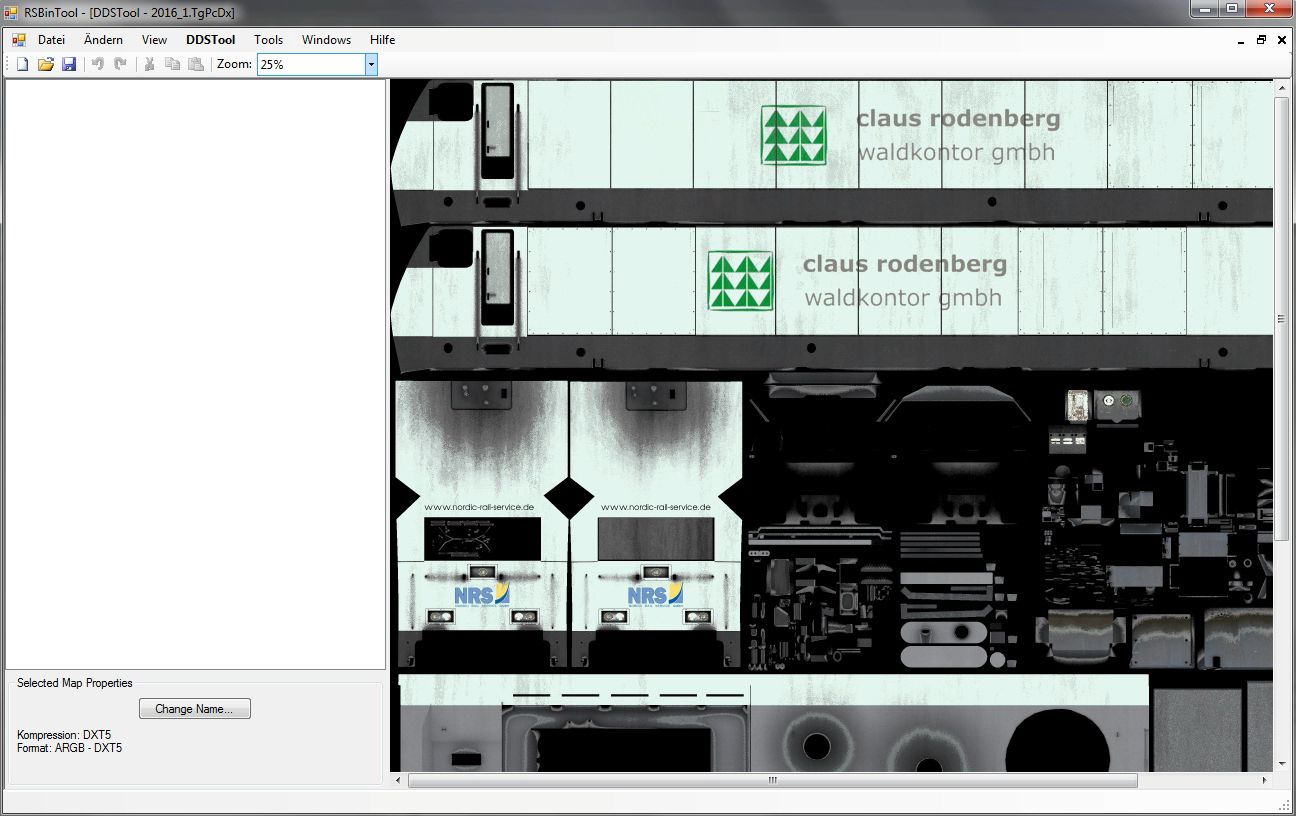Click the MDI document icon beside Datei

tap(19, 40)
